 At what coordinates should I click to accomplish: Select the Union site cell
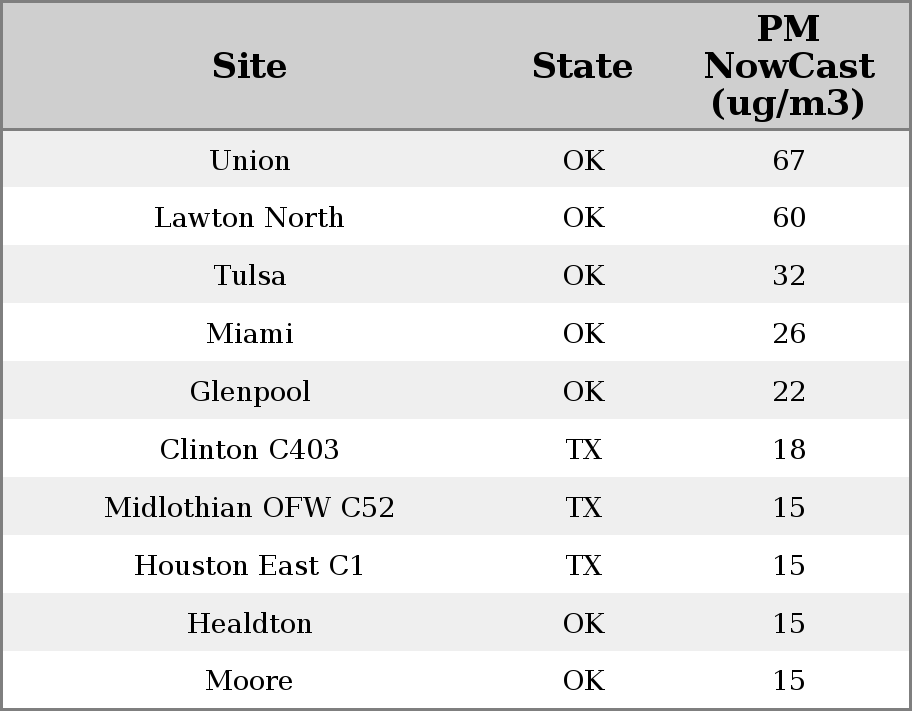[250, 160]
